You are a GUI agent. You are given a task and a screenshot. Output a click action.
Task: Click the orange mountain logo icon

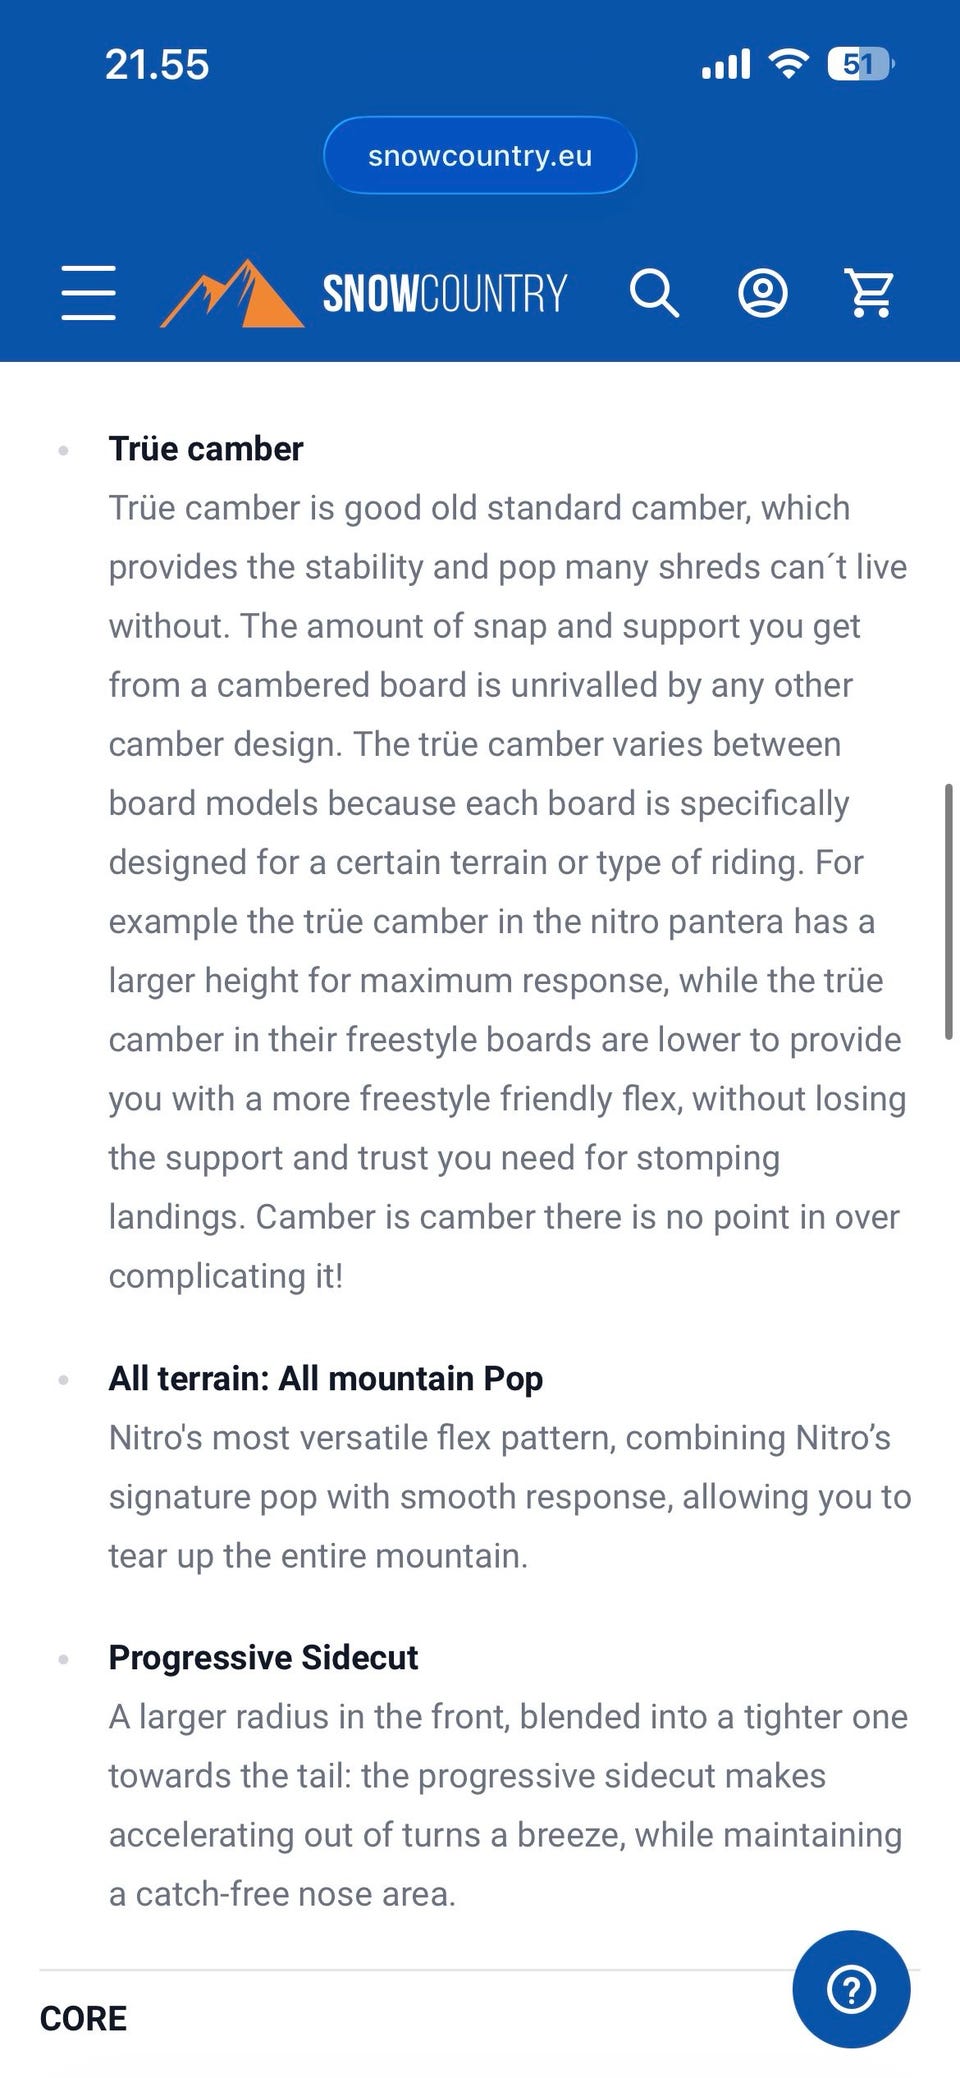point(232,294)
